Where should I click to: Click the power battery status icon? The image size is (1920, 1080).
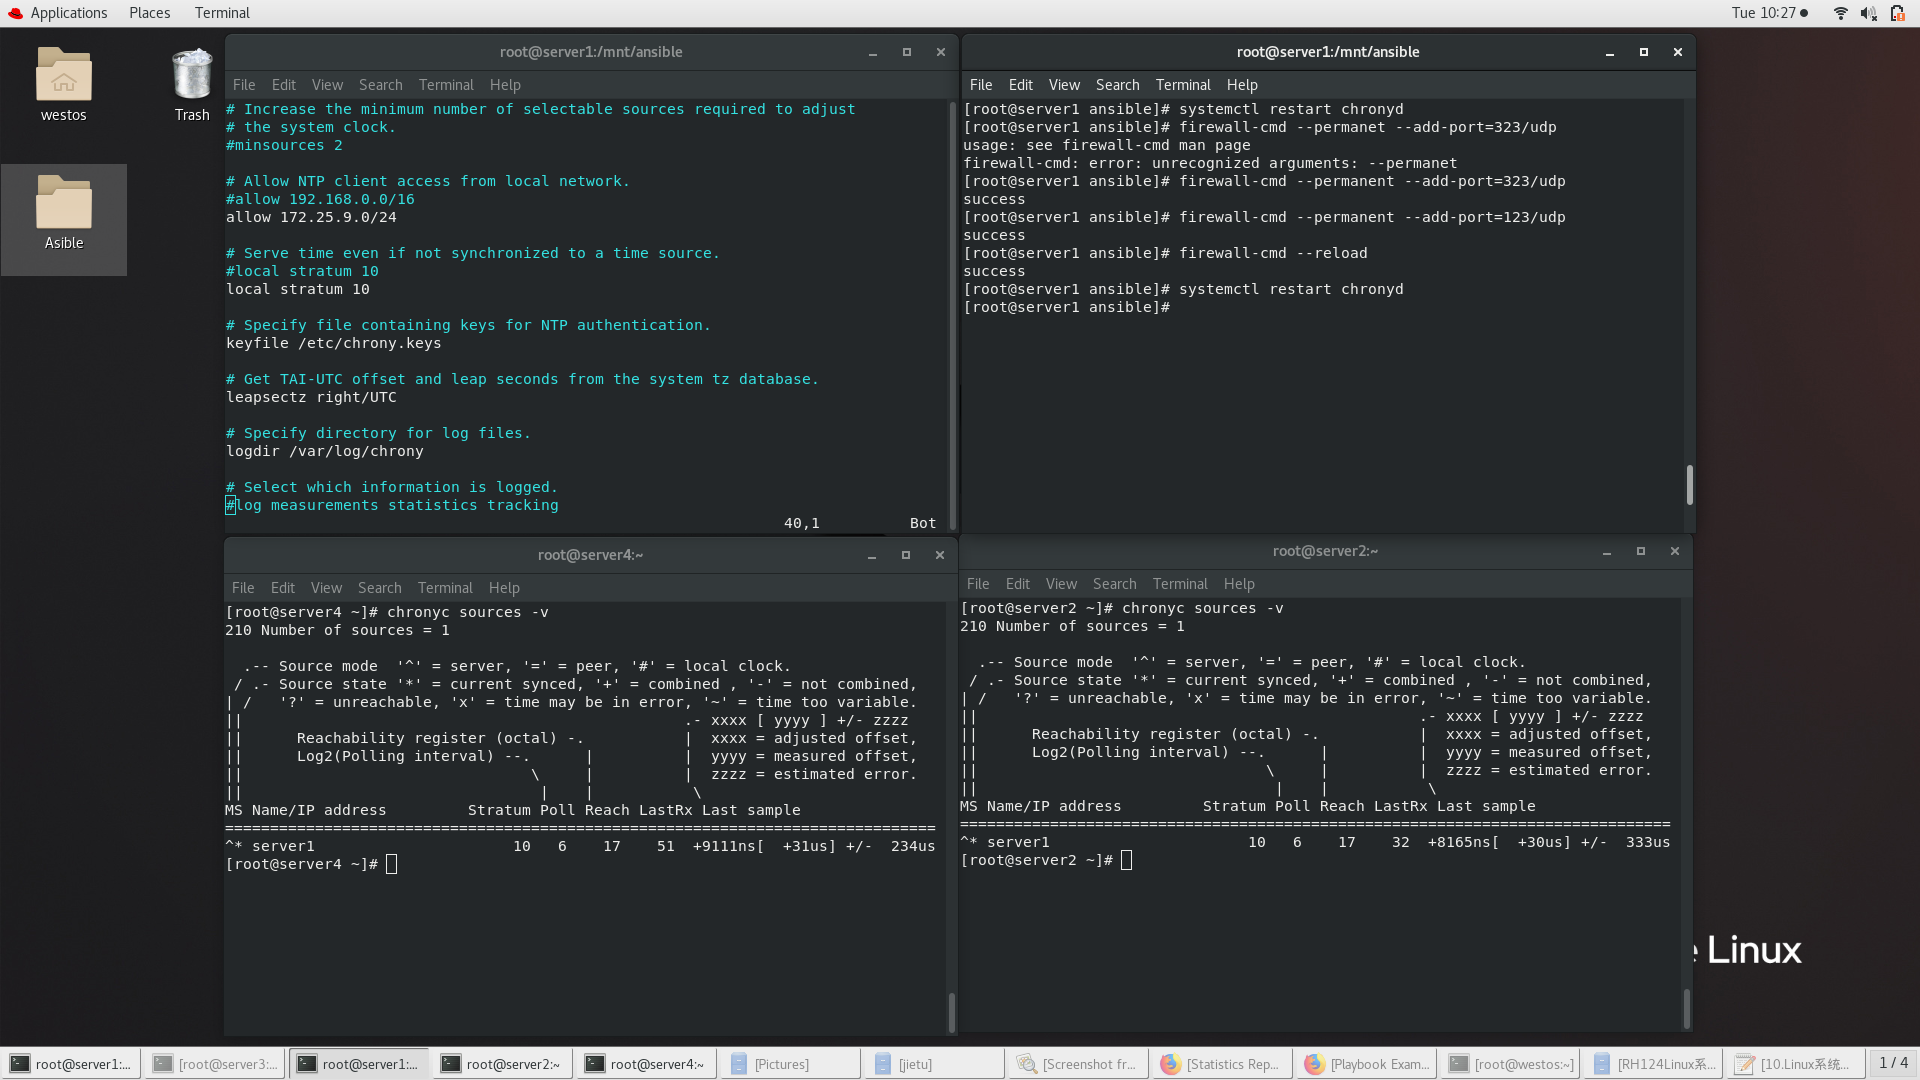point(1897,13)
